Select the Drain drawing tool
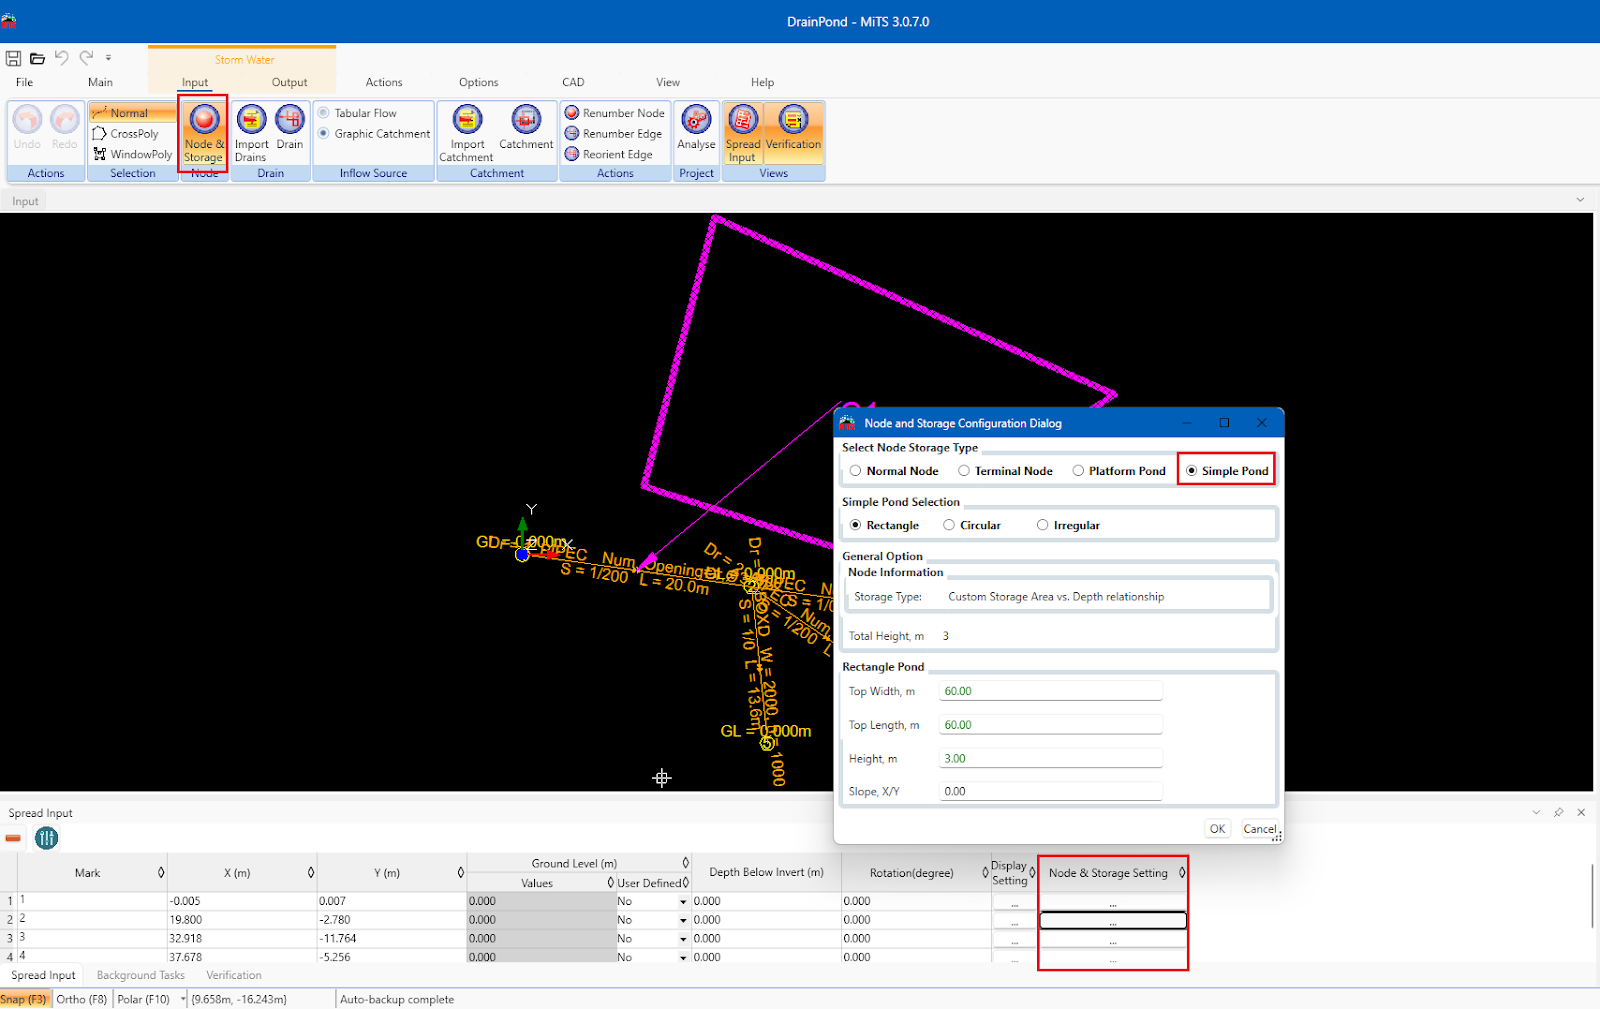 [x=290, y=128]
